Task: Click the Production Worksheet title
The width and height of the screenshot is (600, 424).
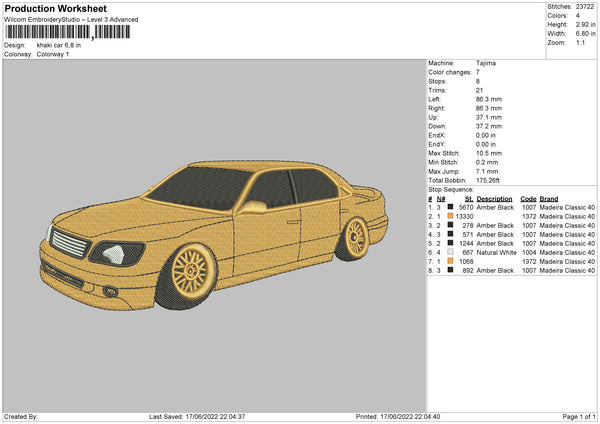Action: point(56,9)
